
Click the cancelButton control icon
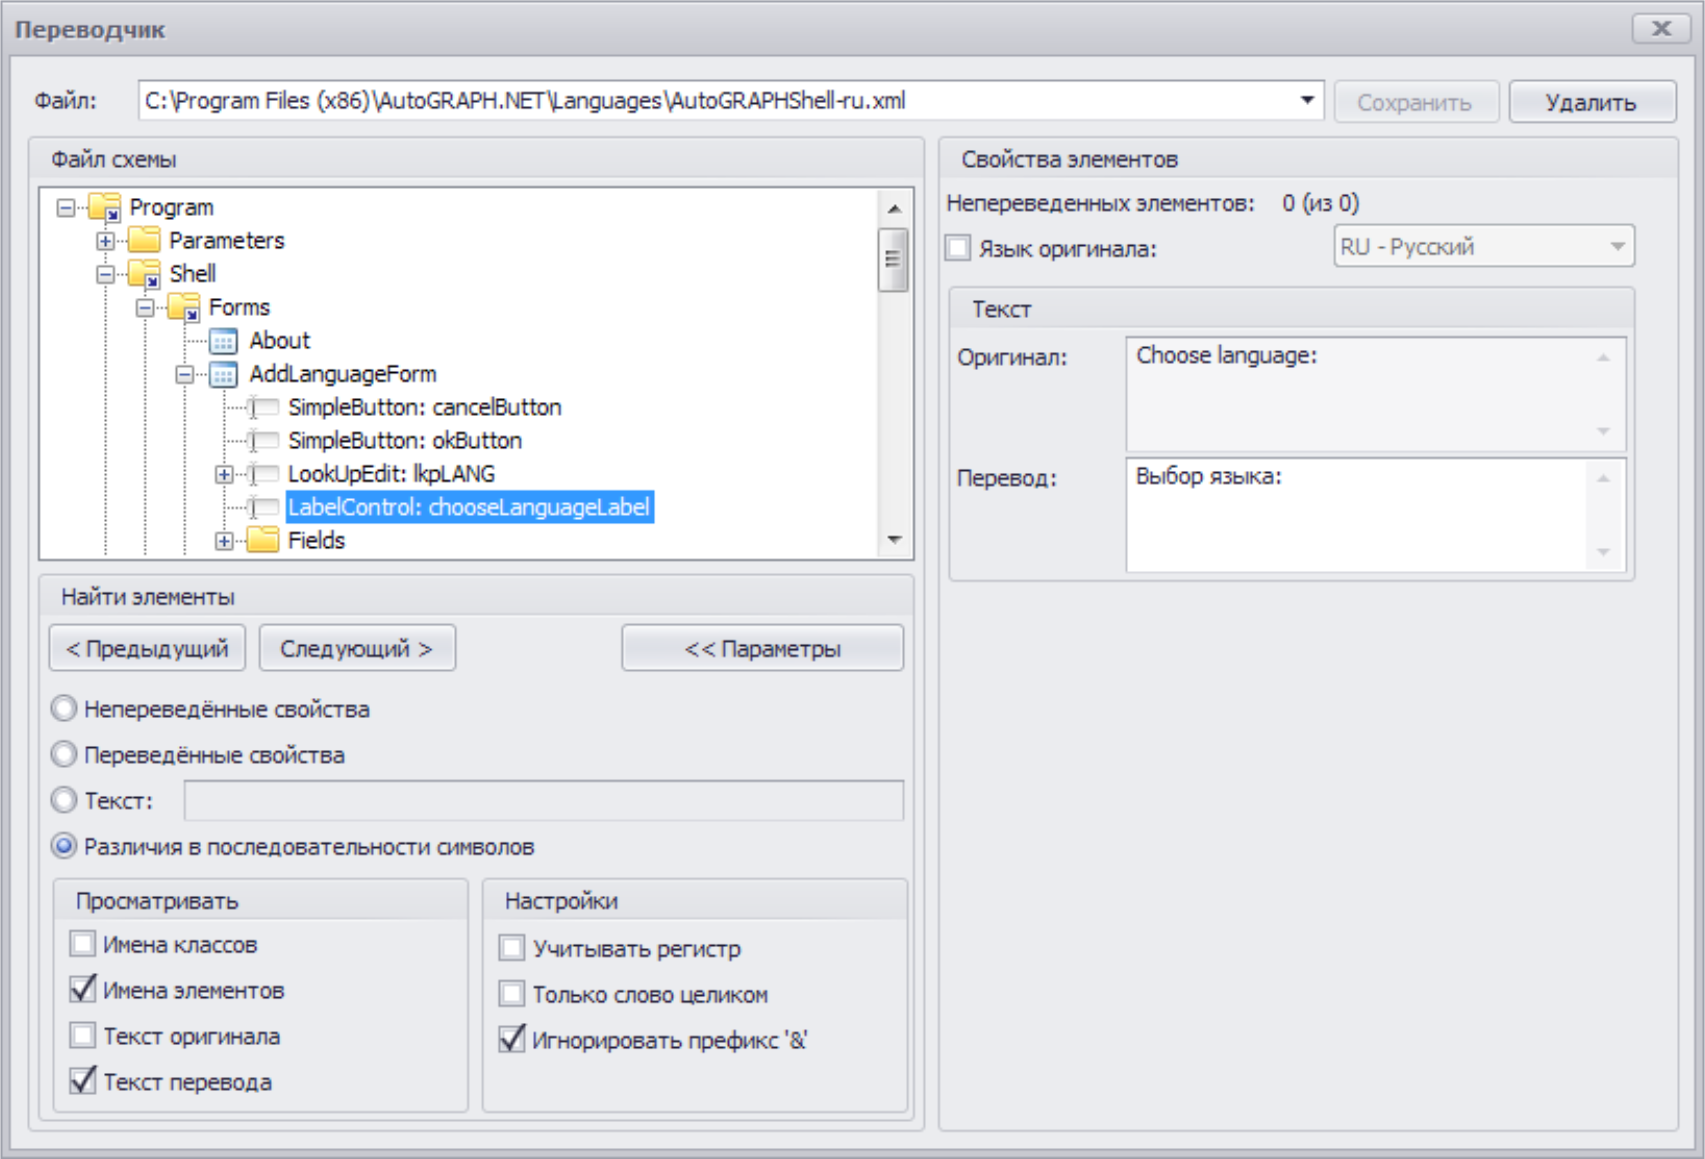263,407
